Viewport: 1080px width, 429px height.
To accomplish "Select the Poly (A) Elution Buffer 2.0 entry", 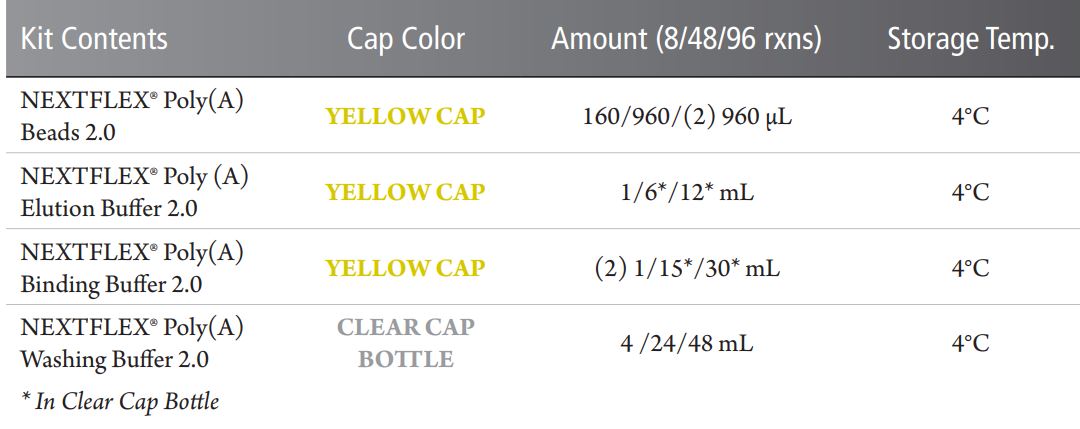I will (x=134, y=192).
